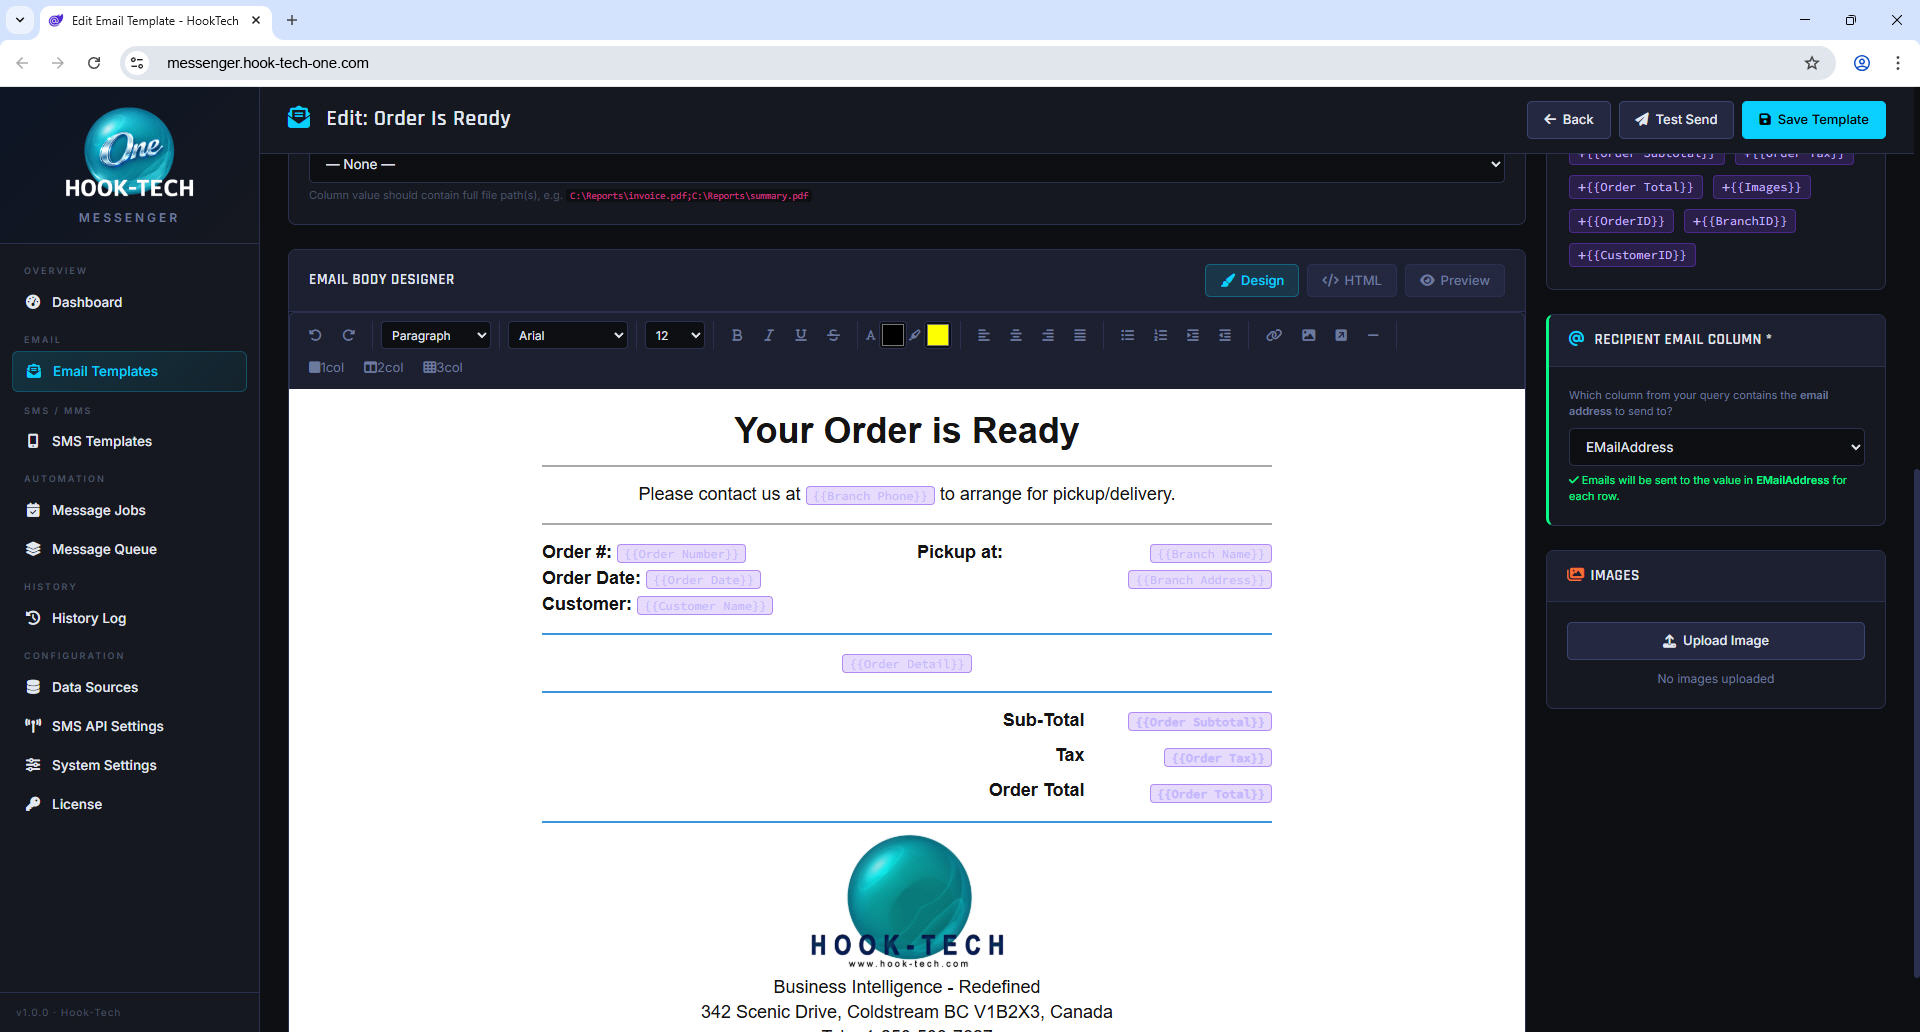Click the italic formatting icon
The image size is (1920, 1032).
coord(769,335)
